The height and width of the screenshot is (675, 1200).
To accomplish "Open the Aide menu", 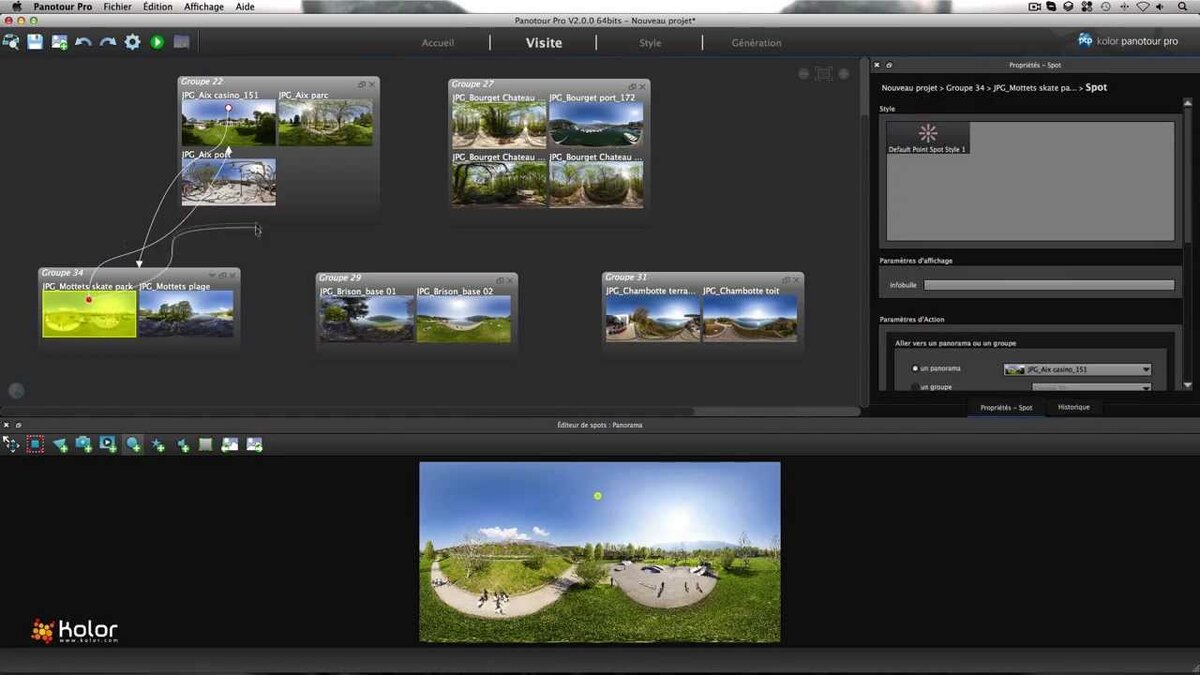I will click(245, 7).
